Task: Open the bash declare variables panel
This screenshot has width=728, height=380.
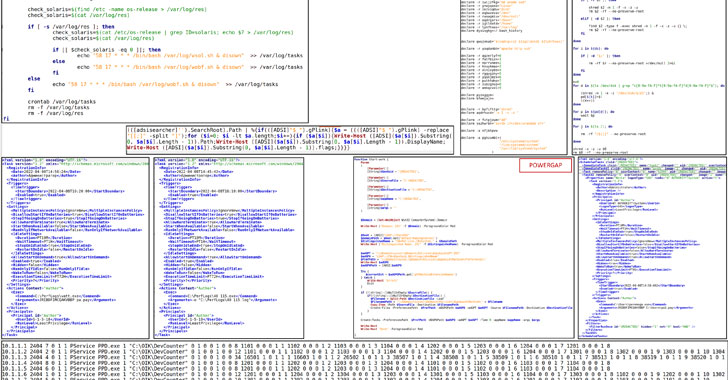Action: tap(514, 77)
